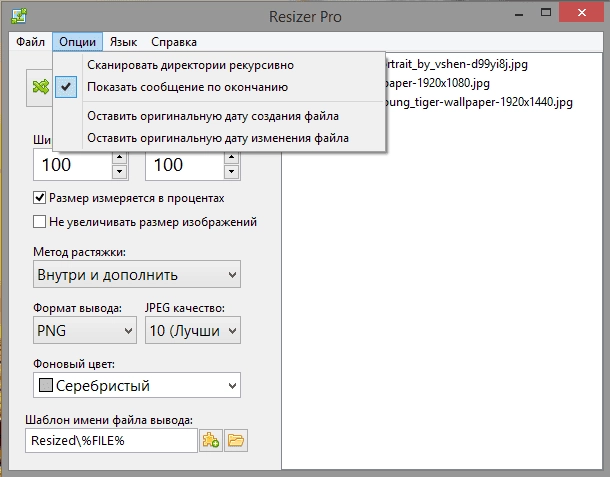Open the Справка menu
This screenshot has width=610, height=477.
coord(174,42)
